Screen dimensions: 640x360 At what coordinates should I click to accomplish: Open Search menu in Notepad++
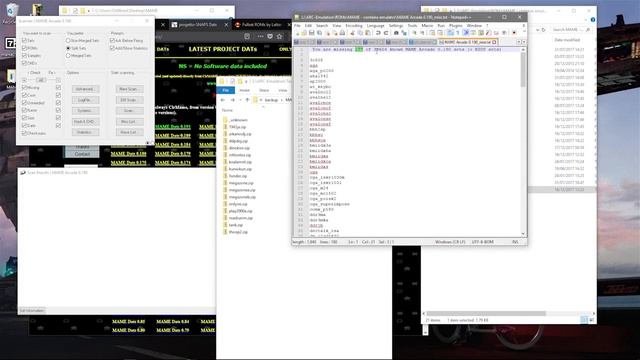click(322, 26)
